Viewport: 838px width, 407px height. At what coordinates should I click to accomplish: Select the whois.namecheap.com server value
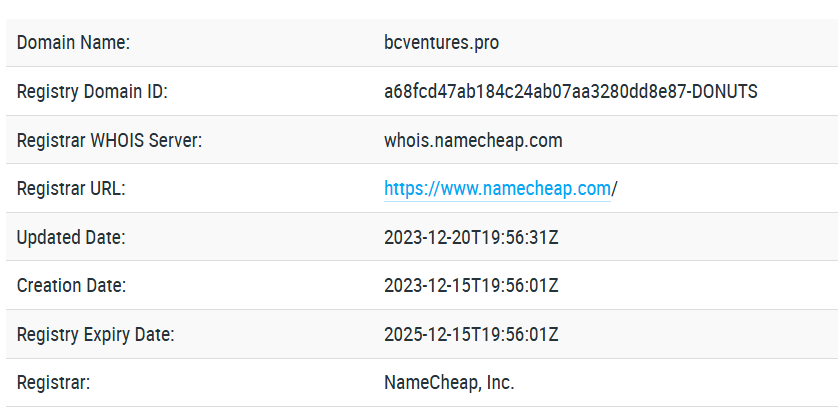click(x=473, y=140)
